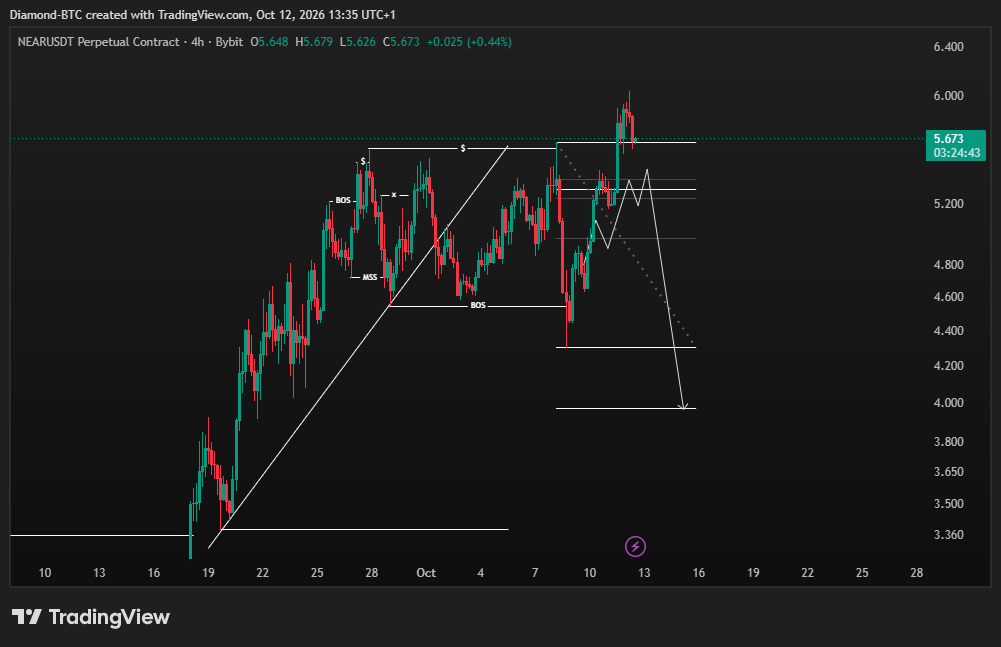This screenshot has height=647, width=1001.
Task: Click the 7 date label on the time axis
Action: tap(535, 573)
